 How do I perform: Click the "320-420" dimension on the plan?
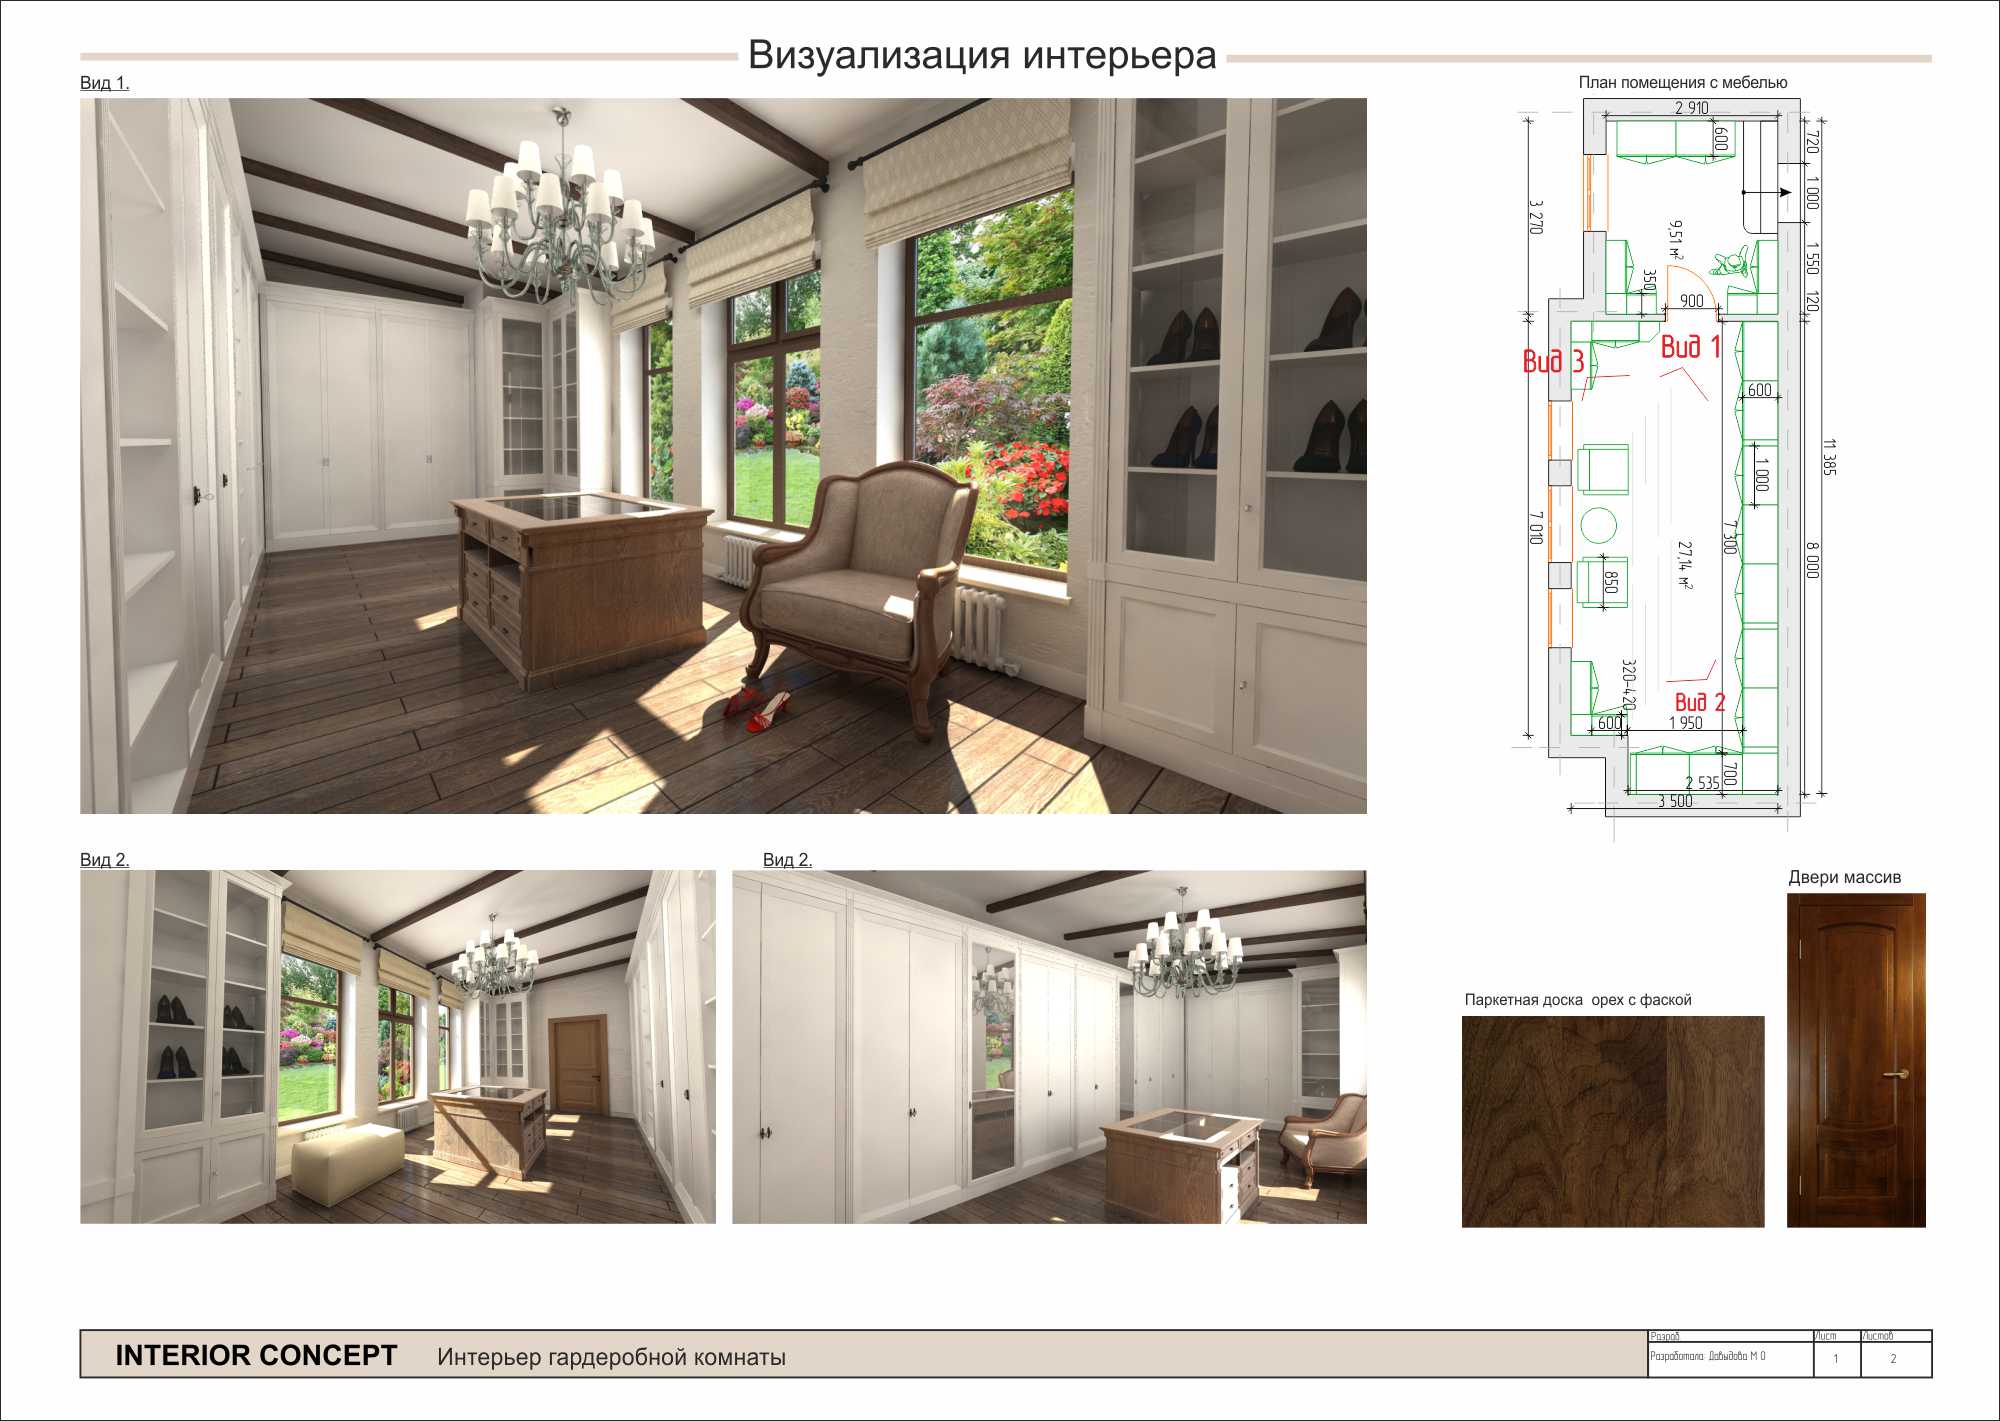tap(1628, 685)
